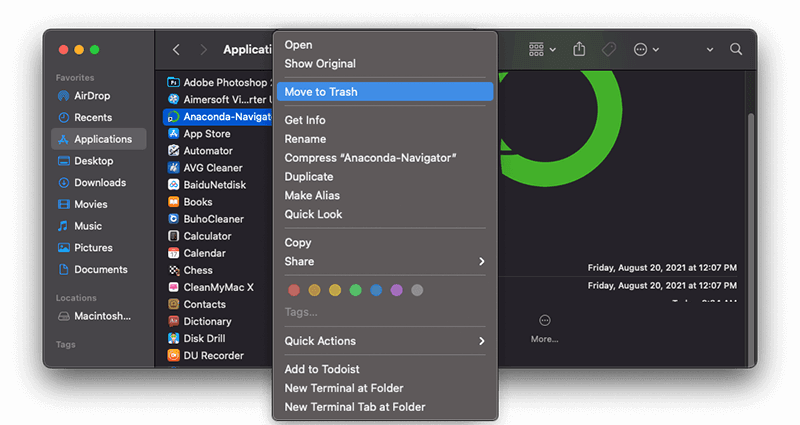Click the Recents clock icon

click(x=63, y=117)
